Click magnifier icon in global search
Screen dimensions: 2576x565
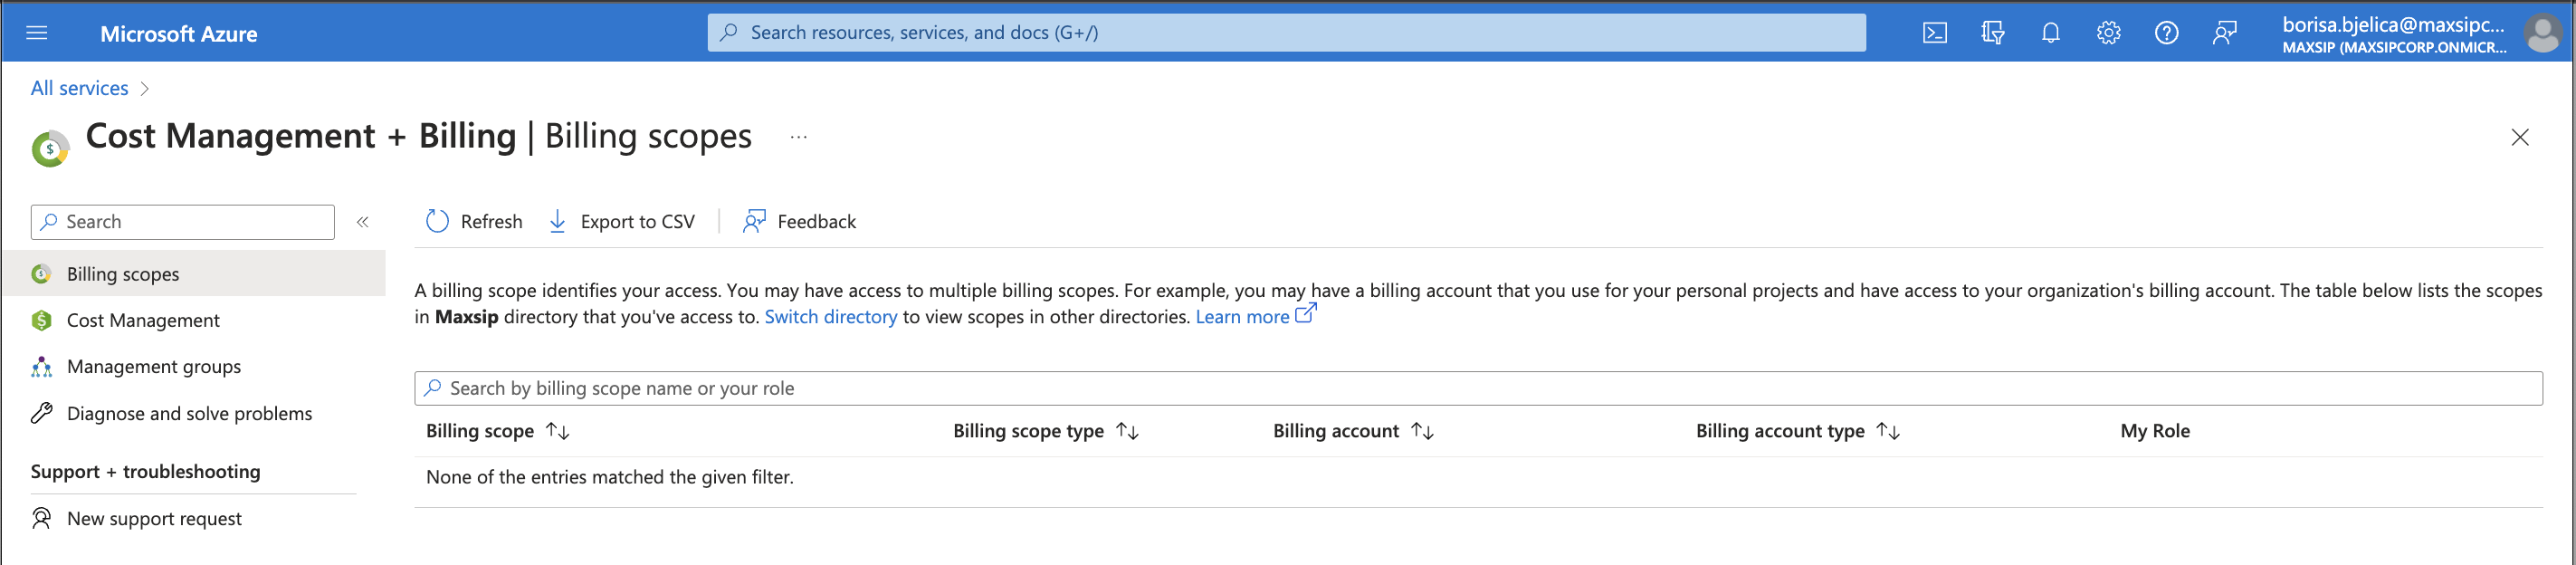(729, 32)
